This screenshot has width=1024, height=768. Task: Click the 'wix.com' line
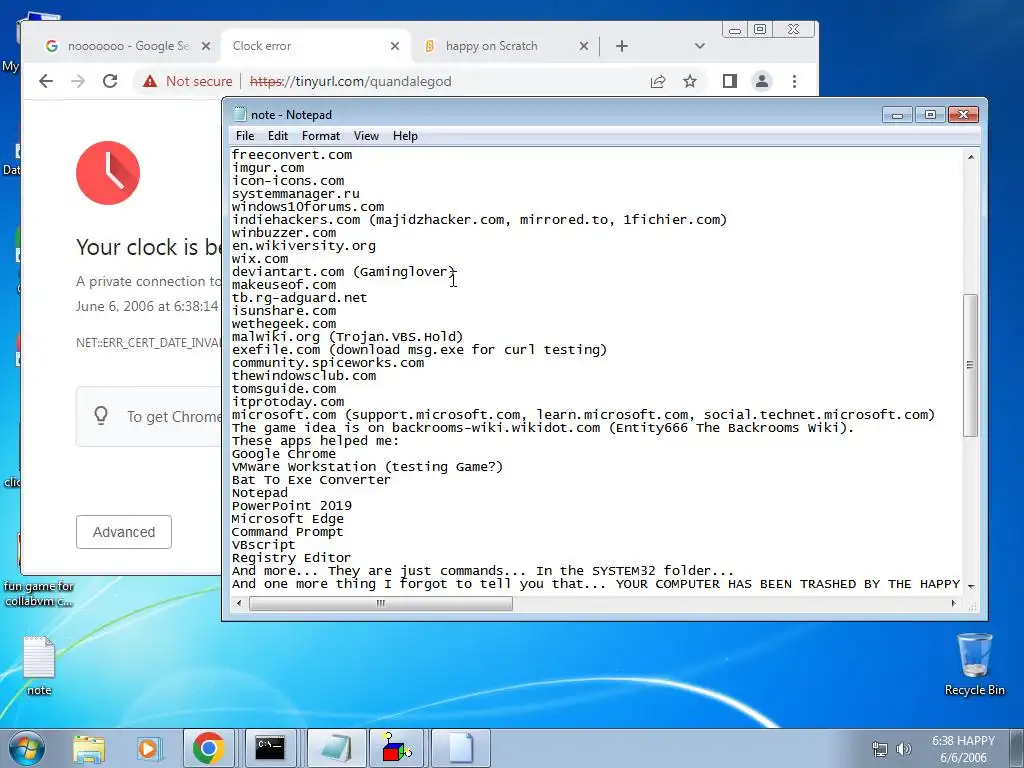(260, 259)
